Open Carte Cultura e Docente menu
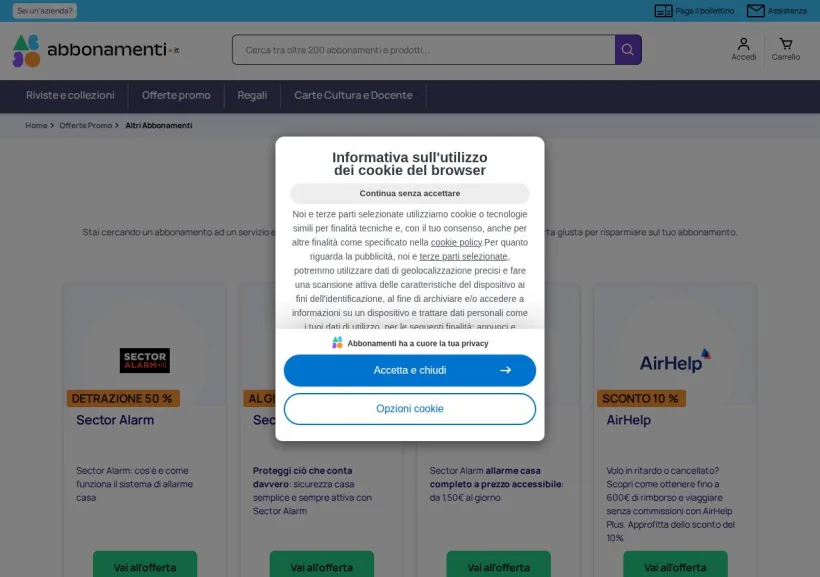 (353, 95)
